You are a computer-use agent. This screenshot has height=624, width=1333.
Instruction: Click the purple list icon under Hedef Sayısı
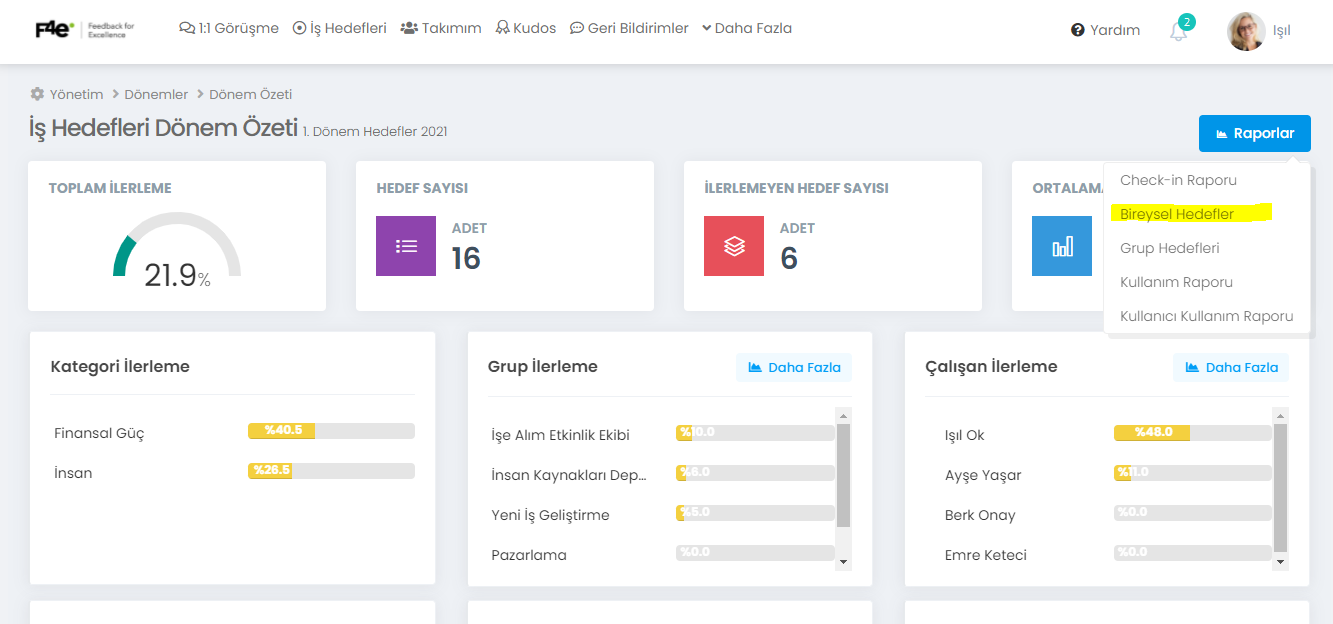pos(406,246)
